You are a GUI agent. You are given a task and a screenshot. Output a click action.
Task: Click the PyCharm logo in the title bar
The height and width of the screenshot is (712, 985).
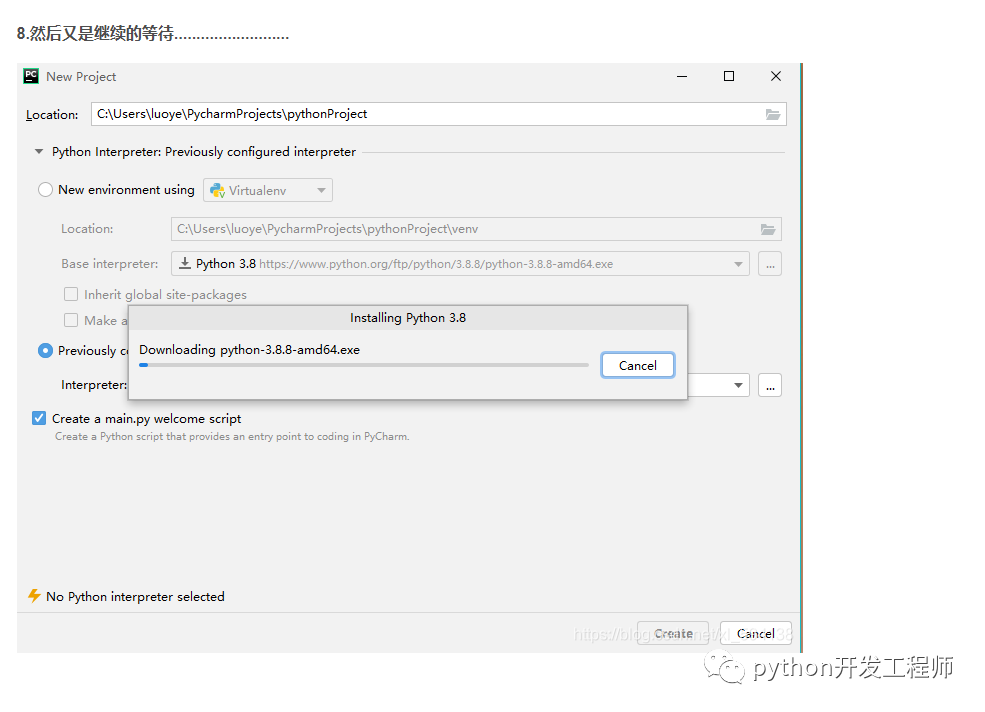[31, 76]
